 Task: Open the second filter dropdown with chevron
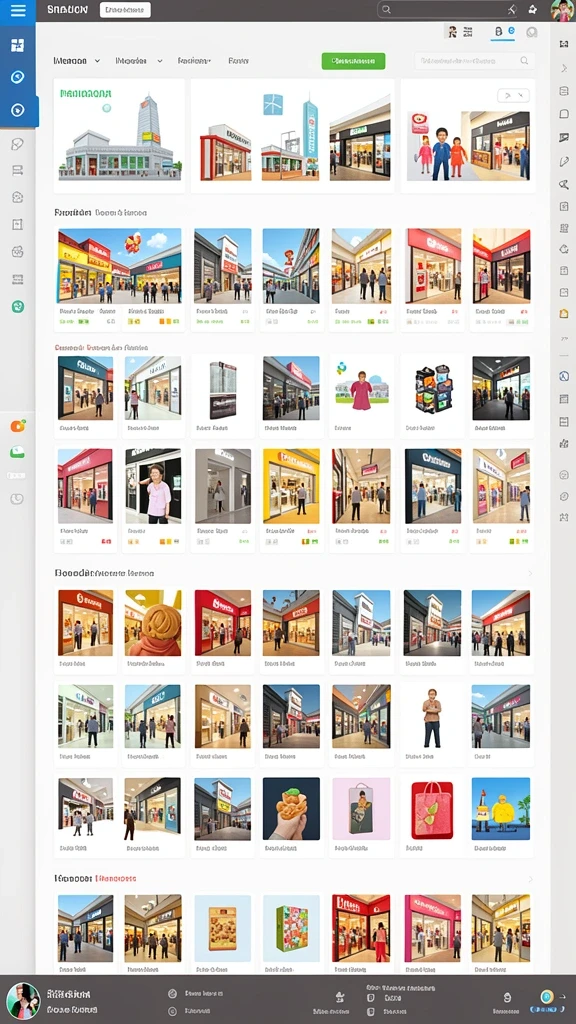pos(139,61)
